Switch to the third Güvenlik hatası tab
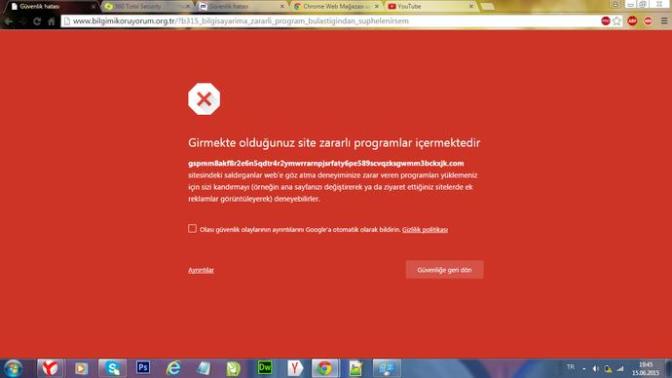This screenshot has height=378, width=672. pos(242,6)
